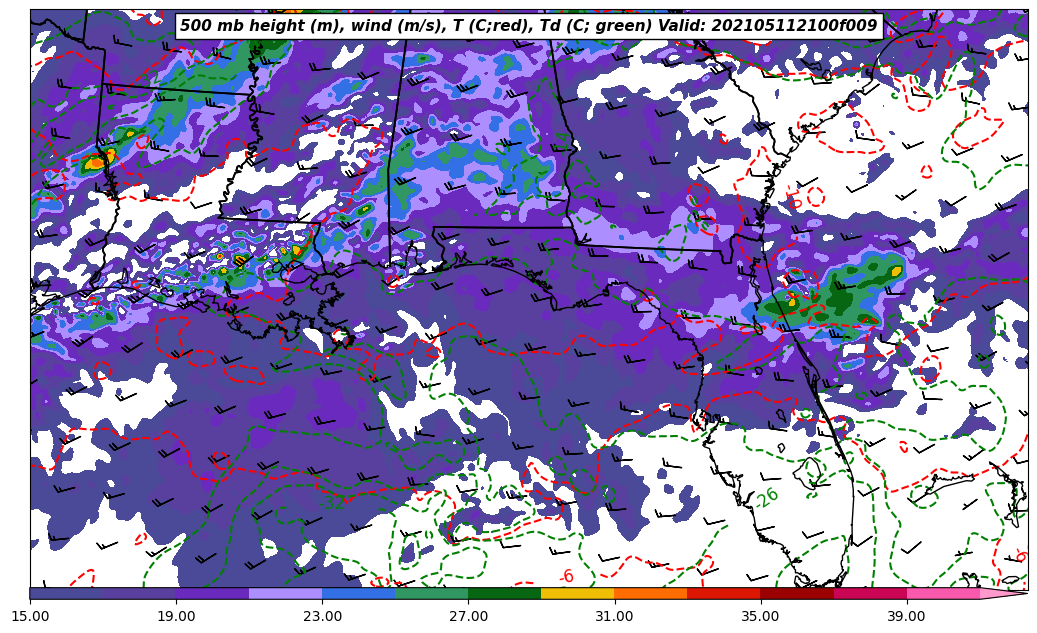This screenshot has height=633, width=1037.
Task: Select the 31.00 colorbar tick label
Action: coord(614,617)
